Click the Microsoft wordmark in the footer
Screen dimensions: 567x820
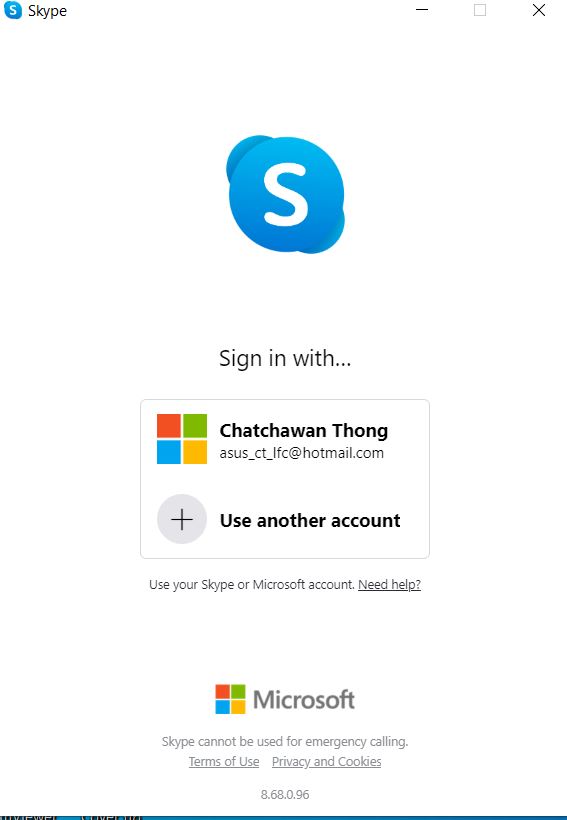pyautogui.click(x=304, y=700)
